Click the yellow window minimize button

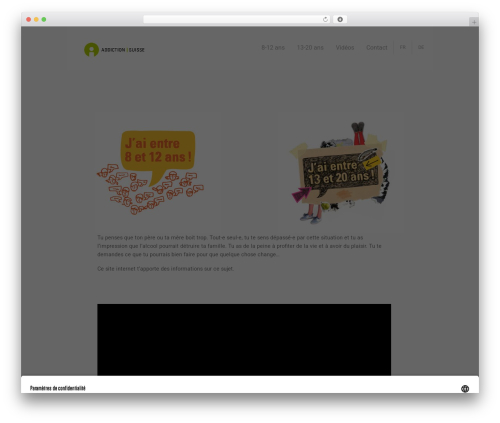[x=36, y=19]
